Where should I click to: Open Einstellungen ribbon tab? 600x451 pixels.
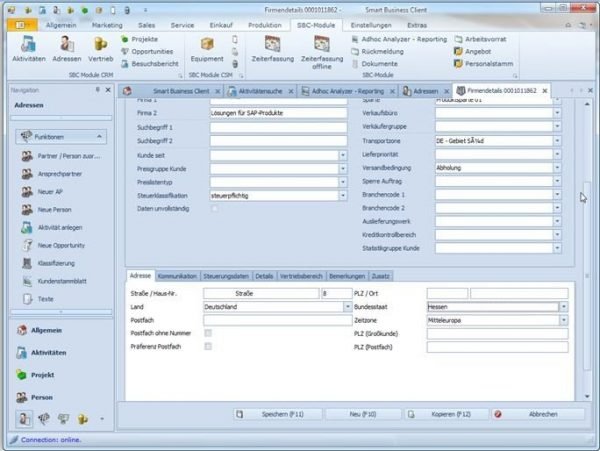tap(371, 25)
